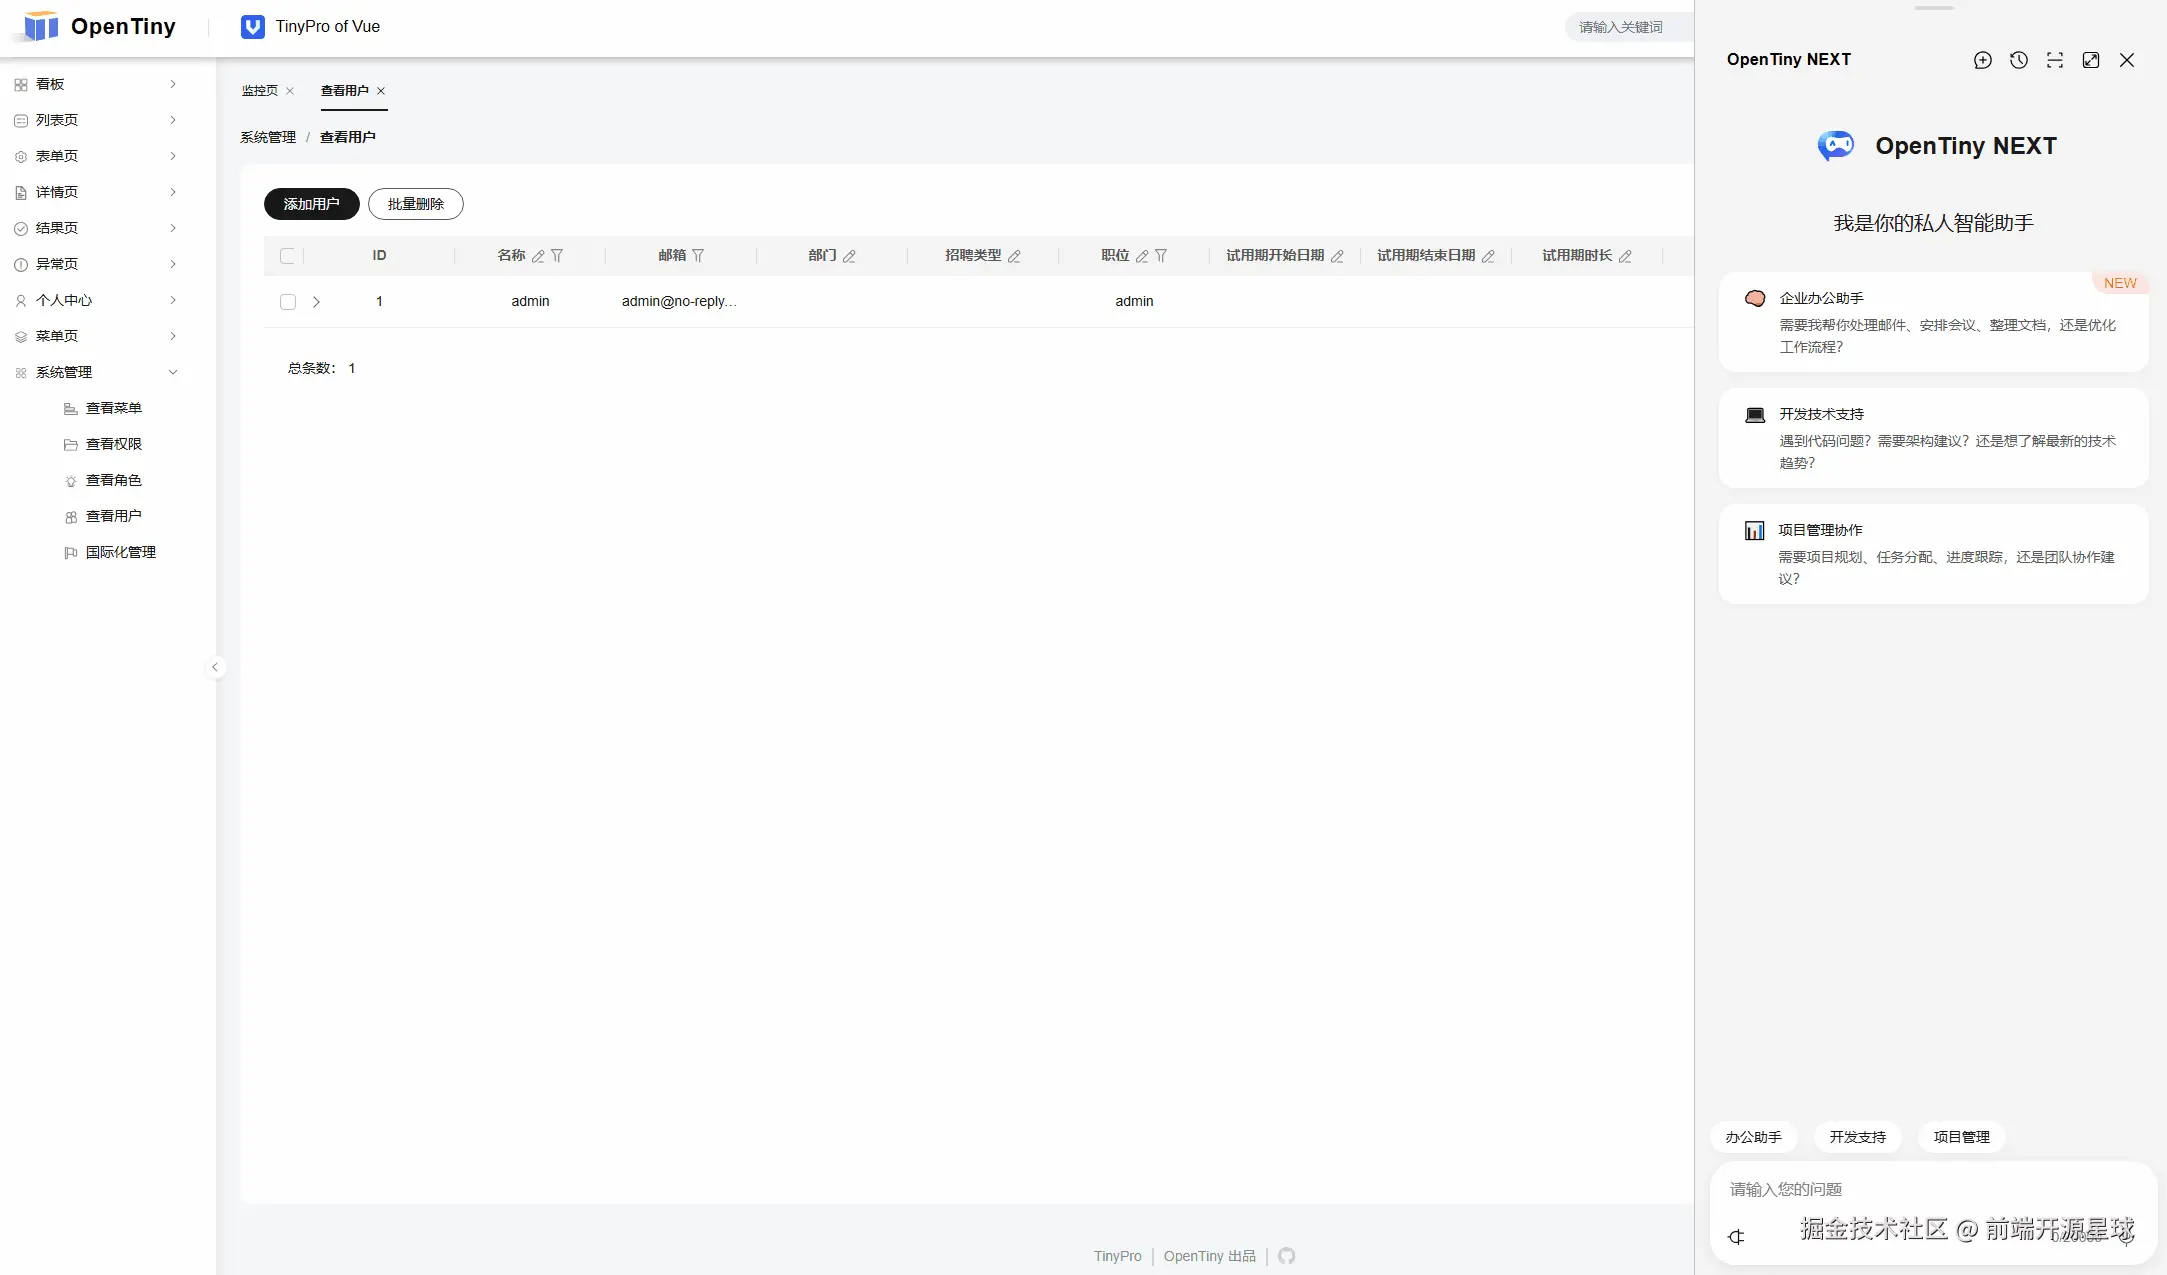2167x1275 pixels.
Task: Click new chat plus icon in OpenTiny NEXT
Action: click(x=1982, y=60)
